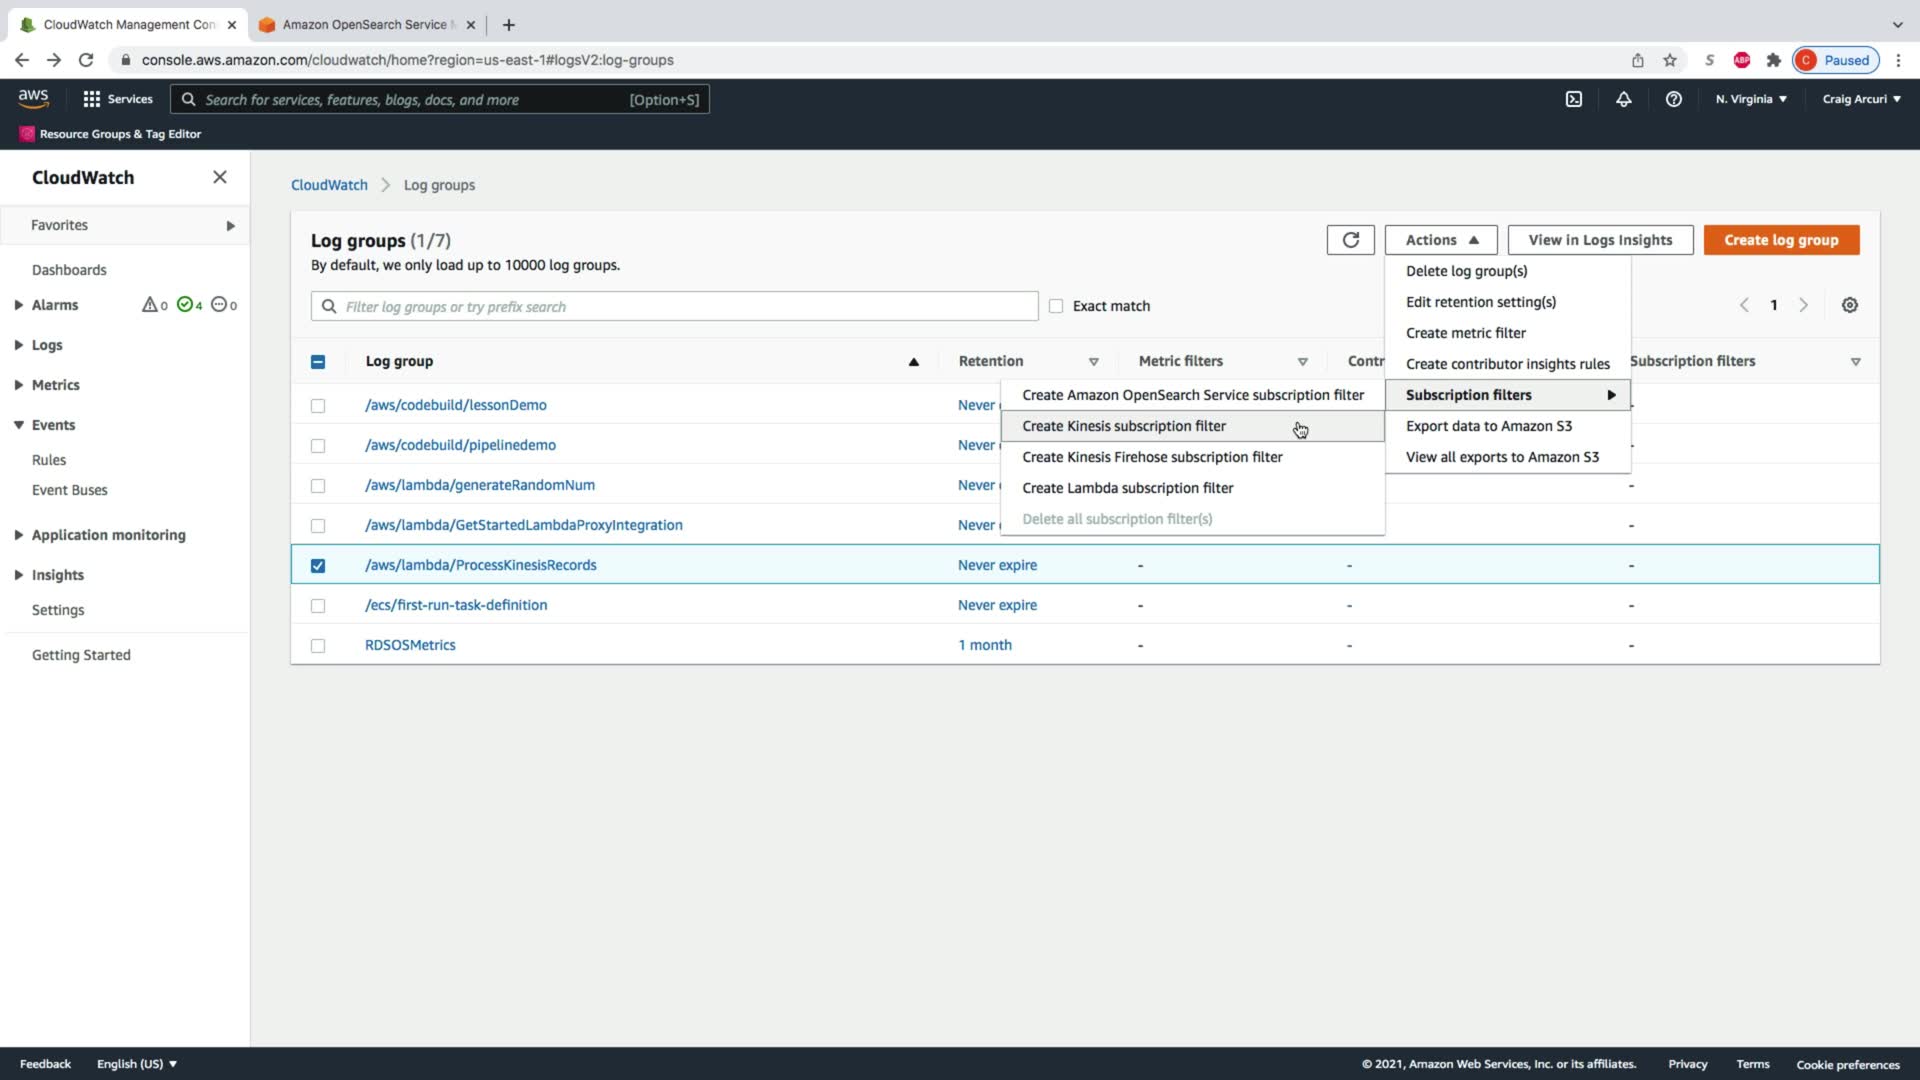
Task: Open the Services grid menu
Action: [117, 99]
